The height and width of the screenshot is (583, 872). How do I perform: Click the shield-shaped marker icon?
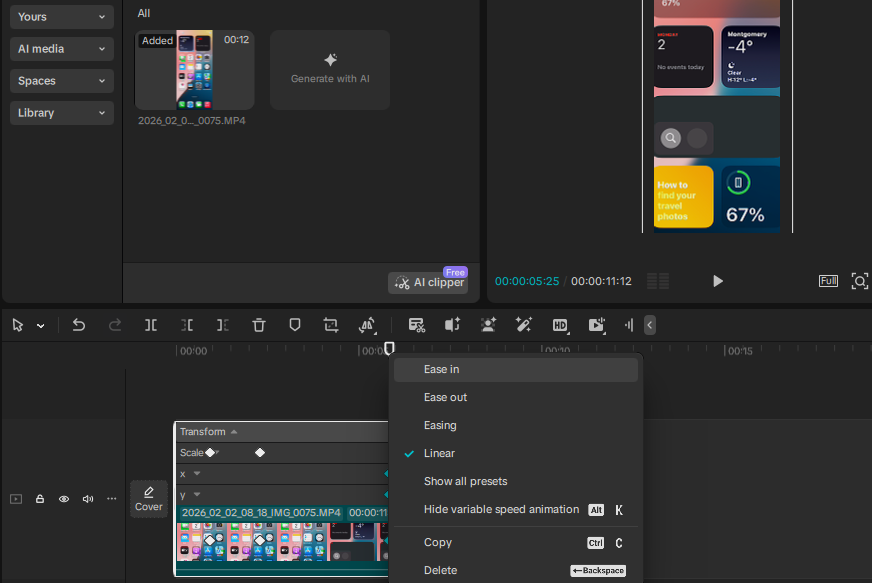coord(295,325)
